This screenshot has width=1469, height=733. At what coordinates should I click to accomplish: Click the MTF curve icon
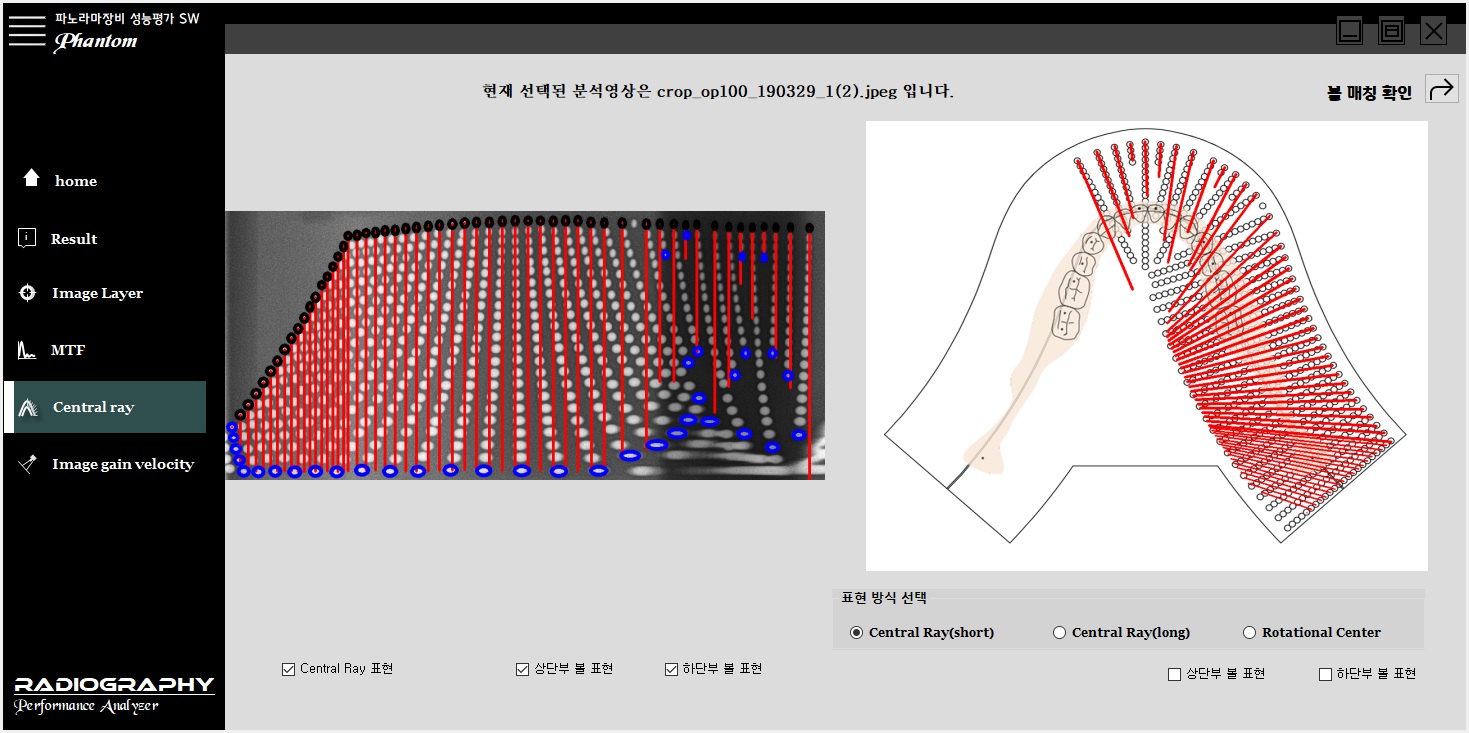tap(28, 350)
